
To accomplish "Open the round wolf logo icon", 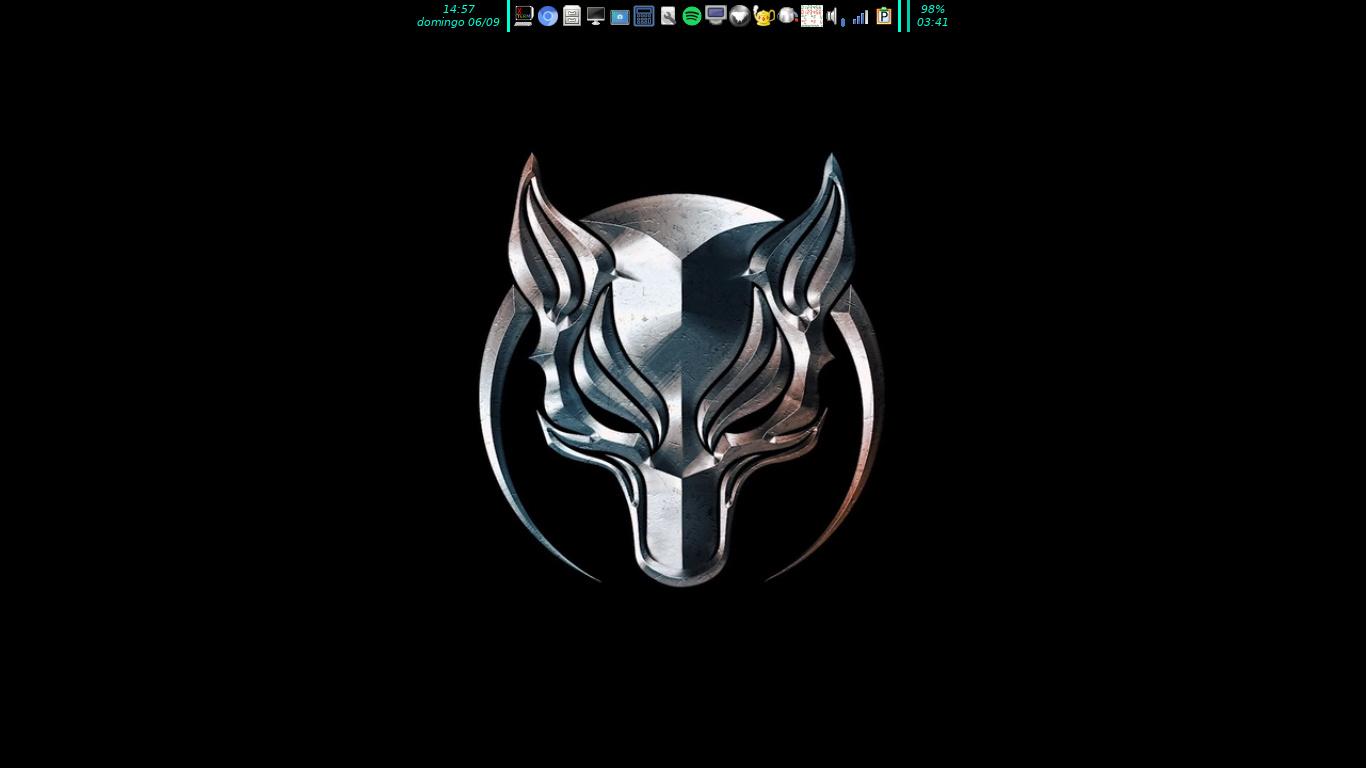I will (x=739, y=16).
